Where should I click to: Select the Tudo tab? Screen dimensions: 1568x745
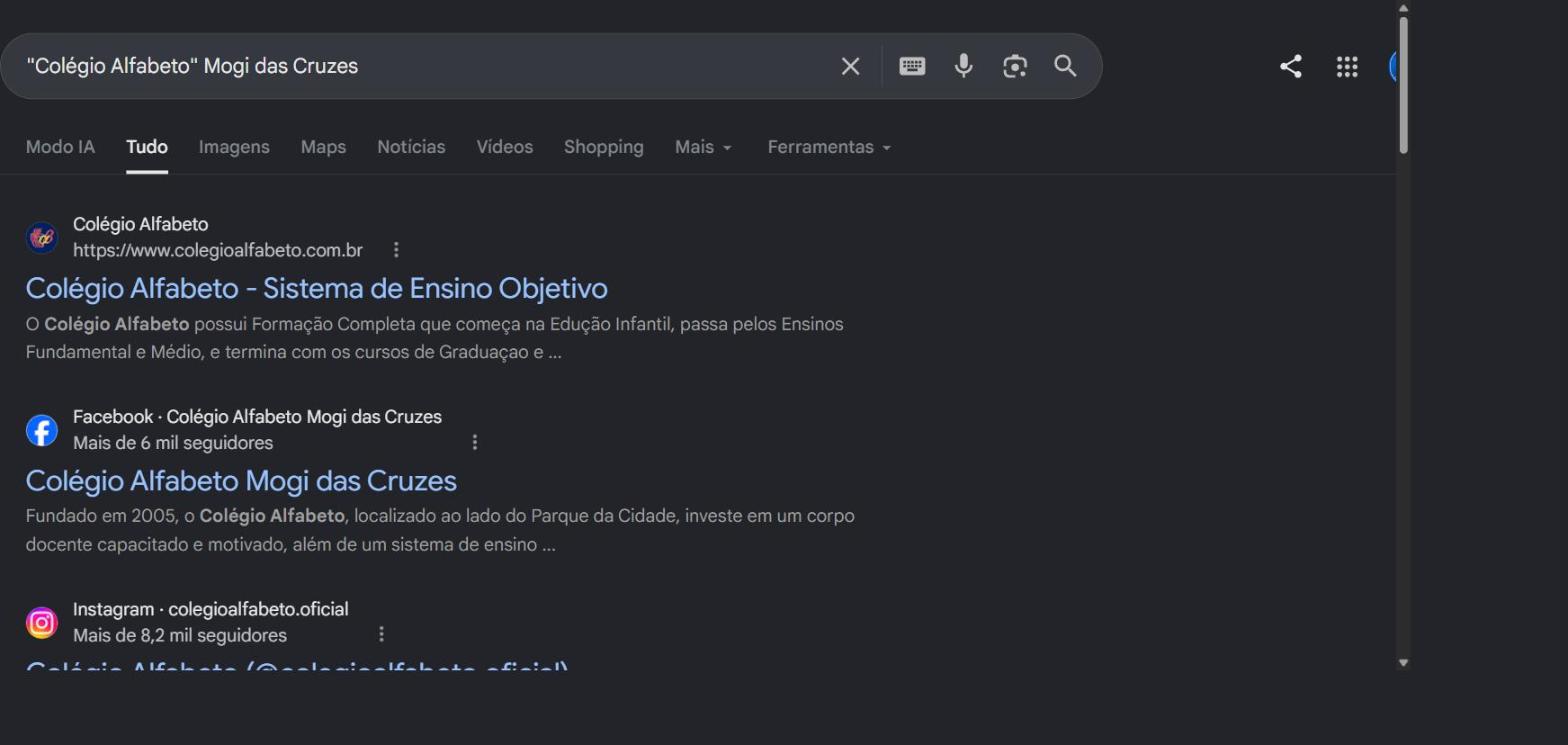tap(147, 147)
